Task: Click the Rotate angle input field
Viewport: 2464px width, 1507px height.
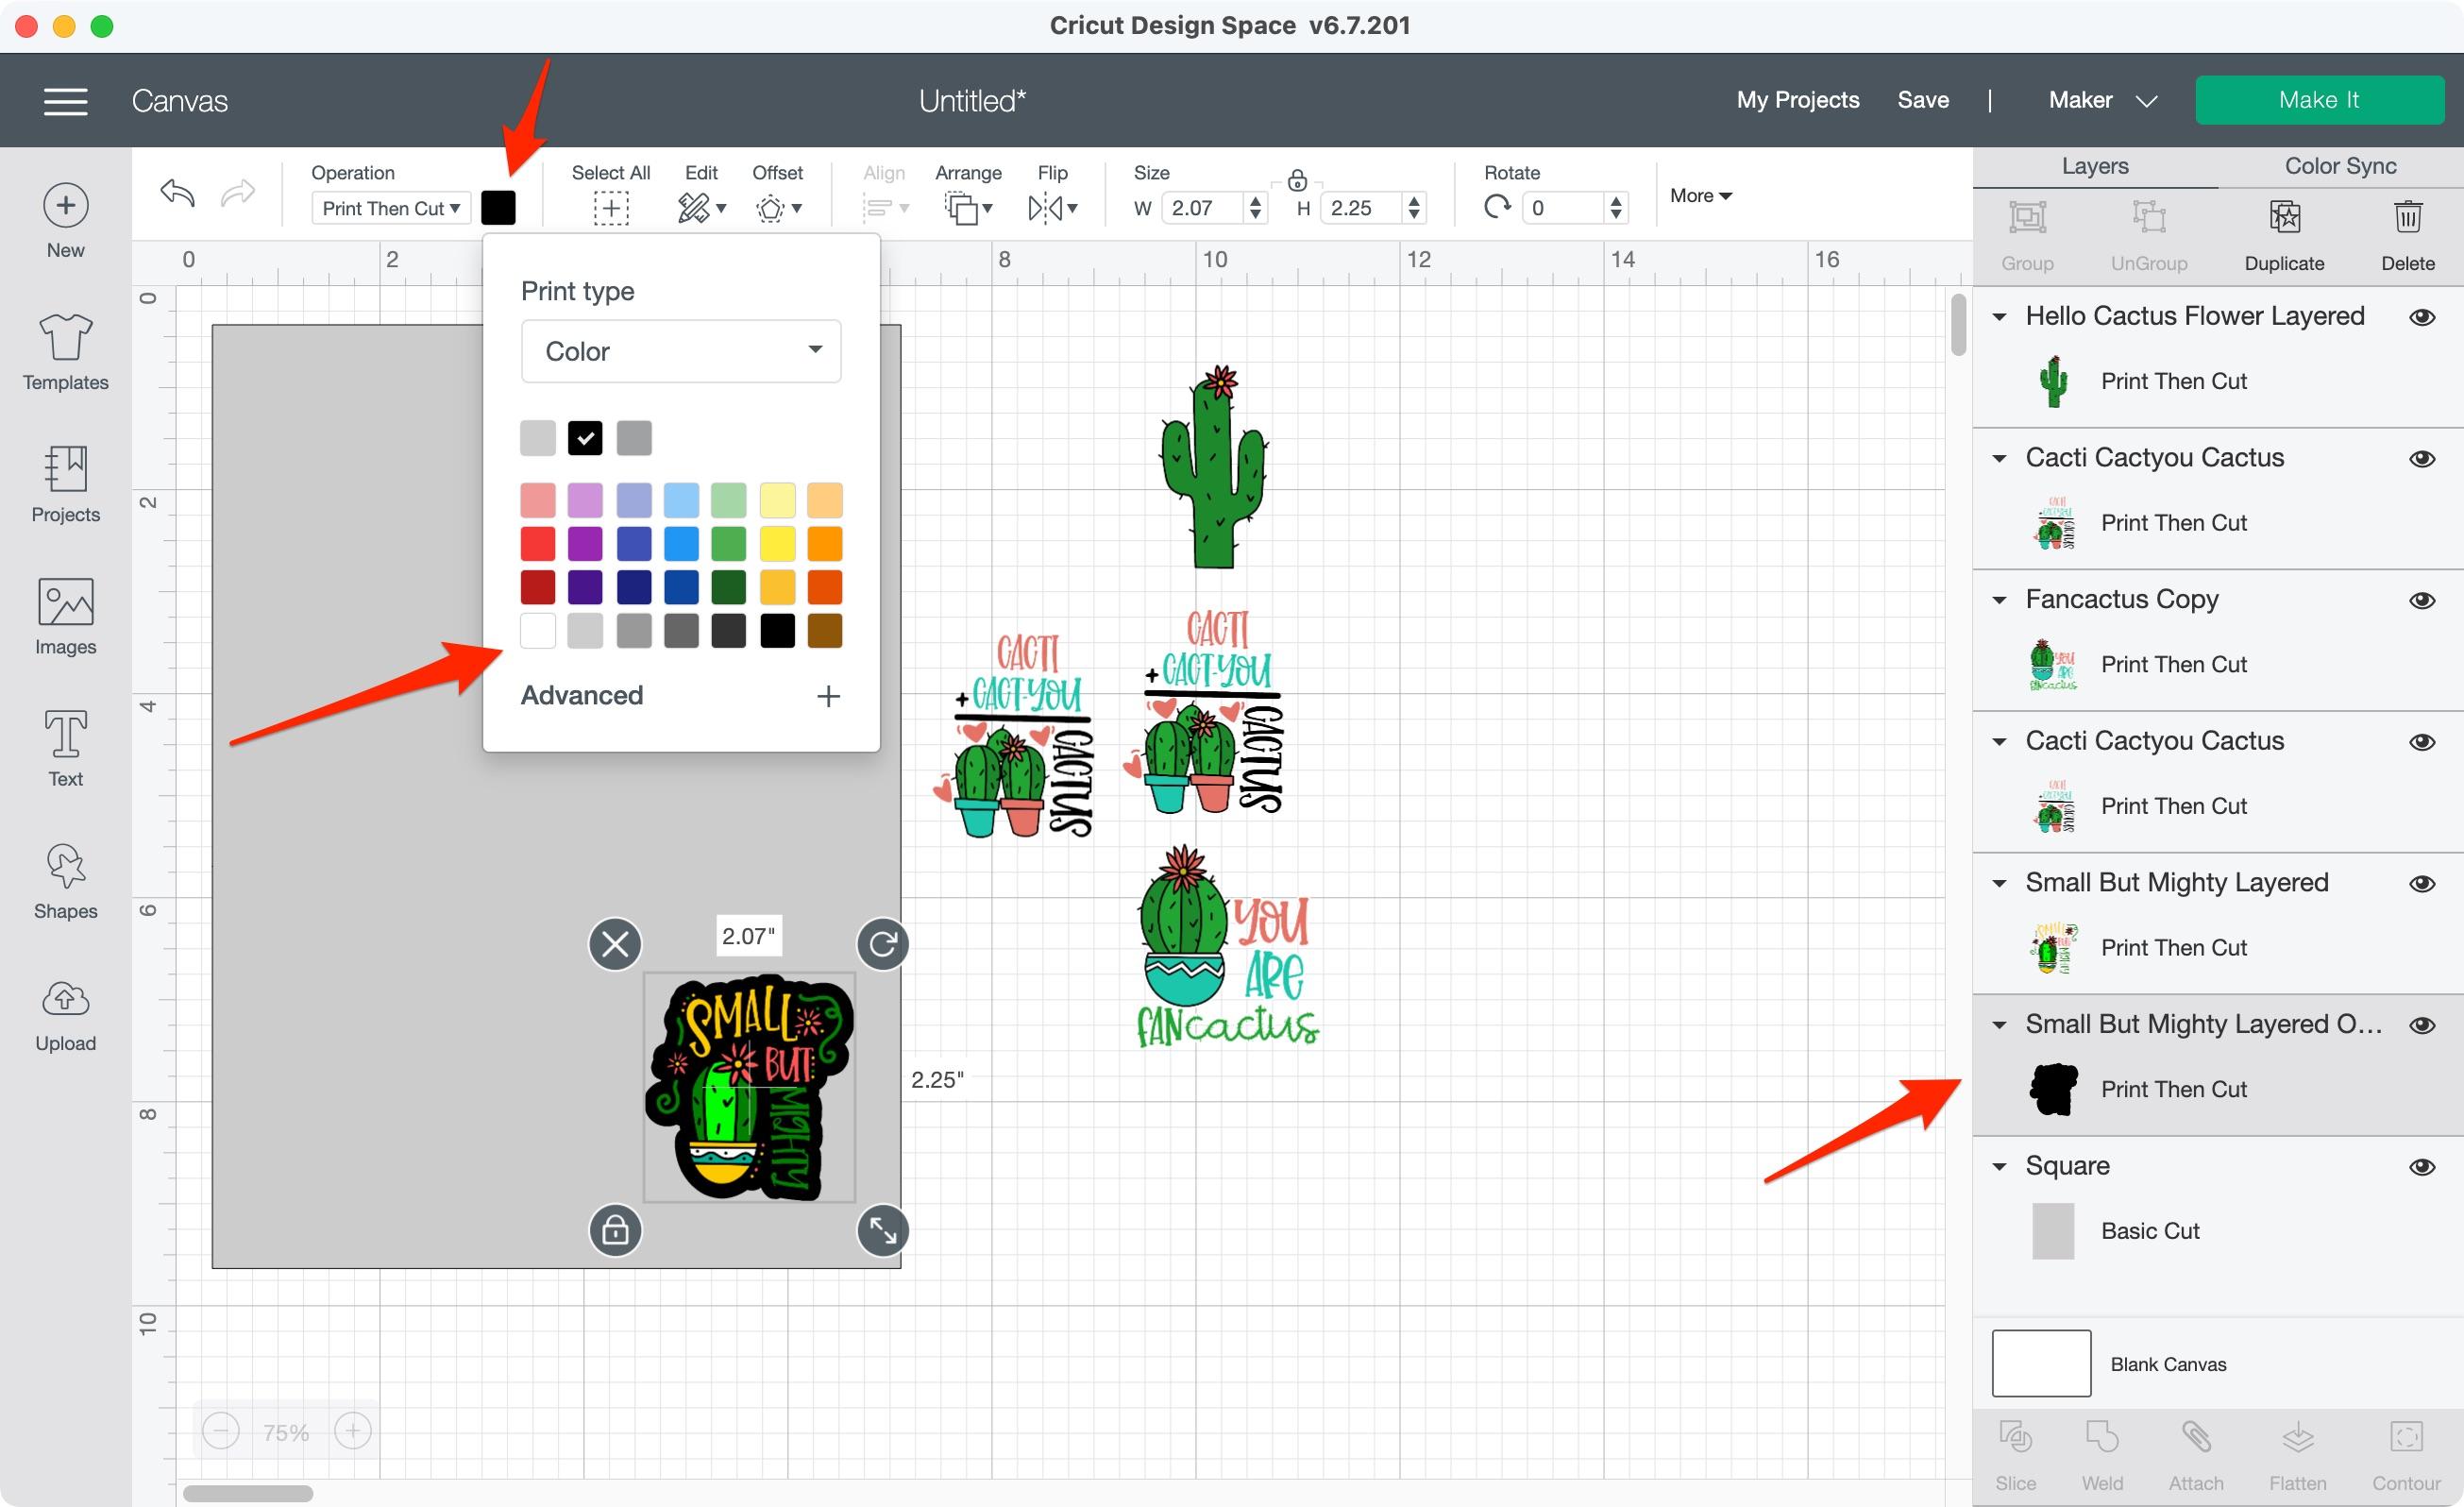Action: pyautogui.click(x=1564, y=208)
